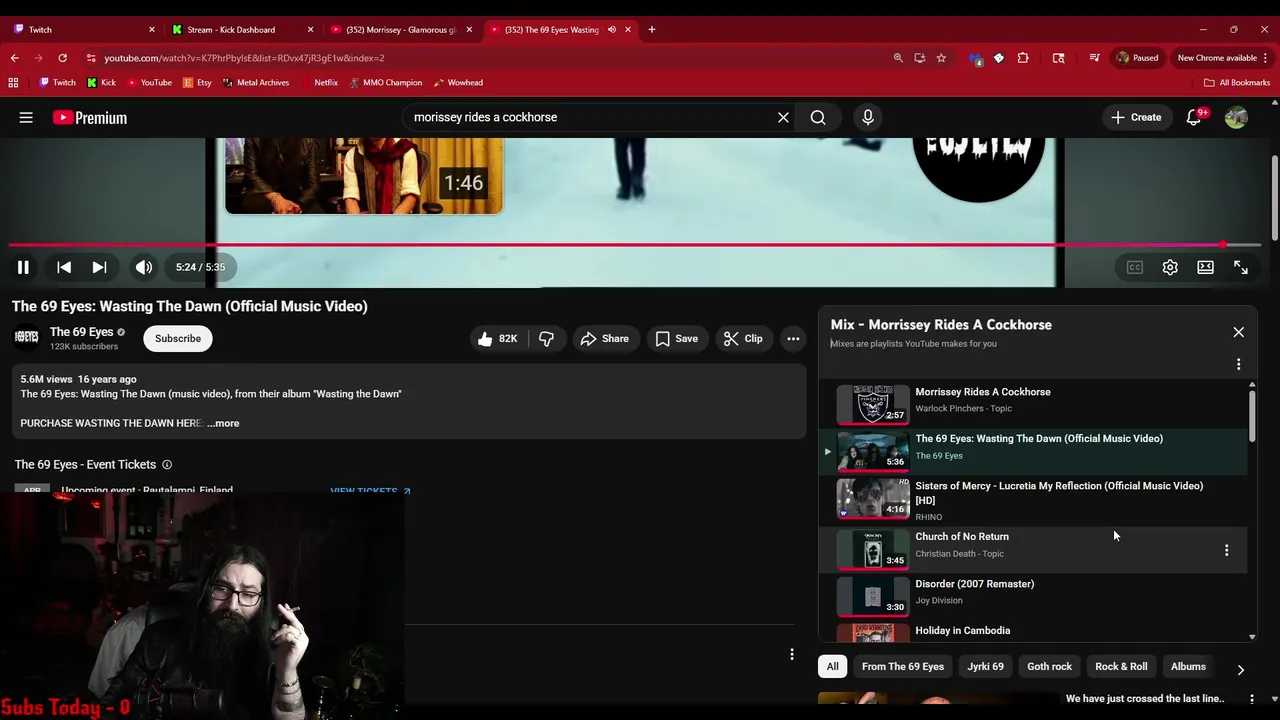Open more actions under video
This screenshot has width=1280, height=720.
(793, 339)
